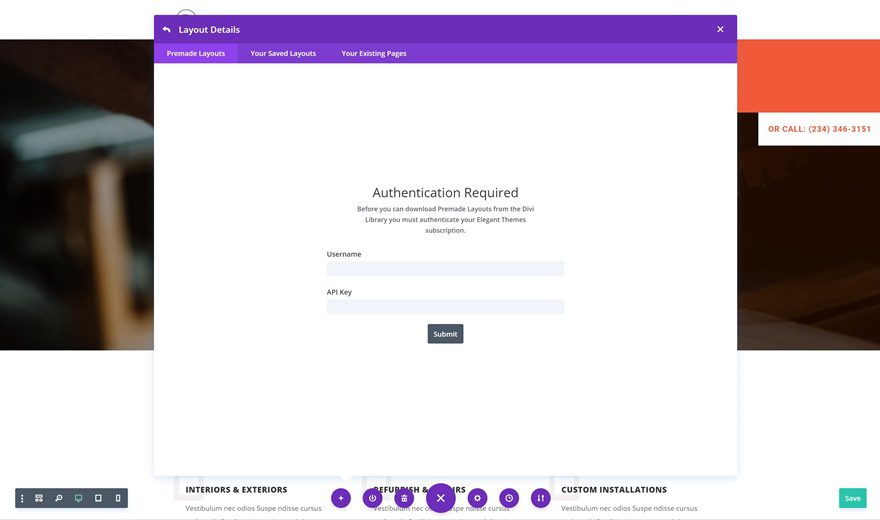Click the save to library power icon
880x520 pixels.
(372, 498)
